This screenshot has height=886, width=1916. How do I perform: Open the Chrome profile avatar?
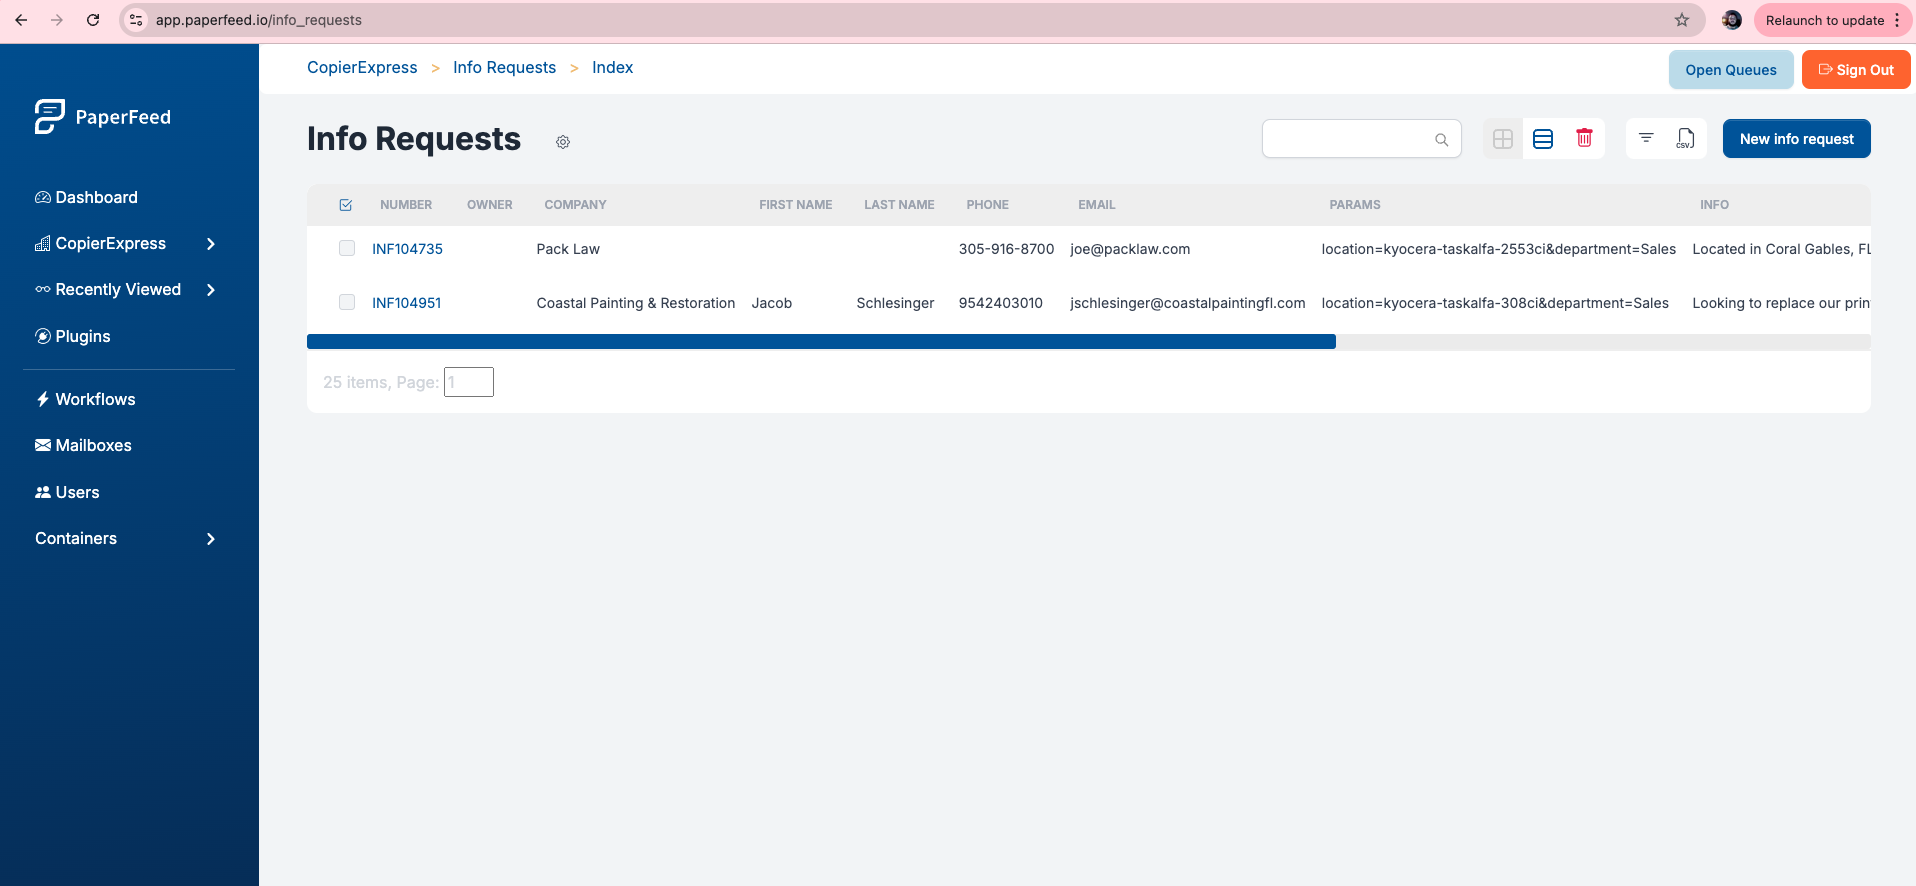(x=1732, y=20)
